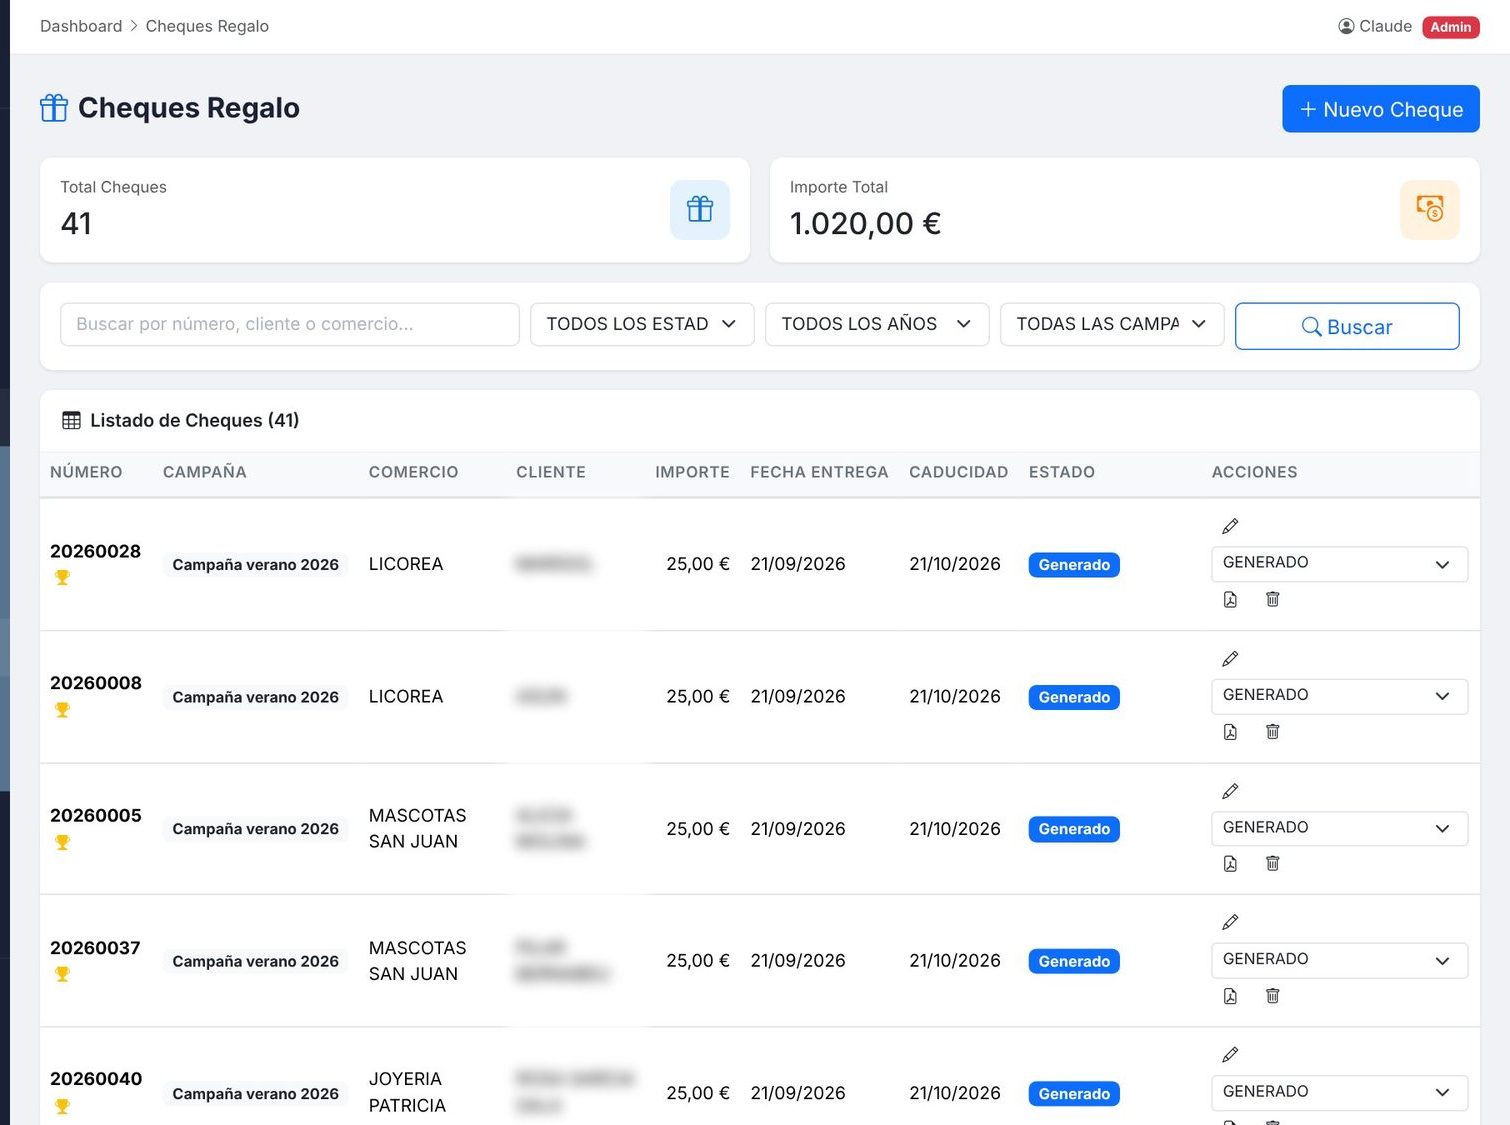The width and height of the screenshot is (1510, 1125).
Task: Click JOYERIA PATRICIA comercio cell
Action: (x=407, y=1092)
